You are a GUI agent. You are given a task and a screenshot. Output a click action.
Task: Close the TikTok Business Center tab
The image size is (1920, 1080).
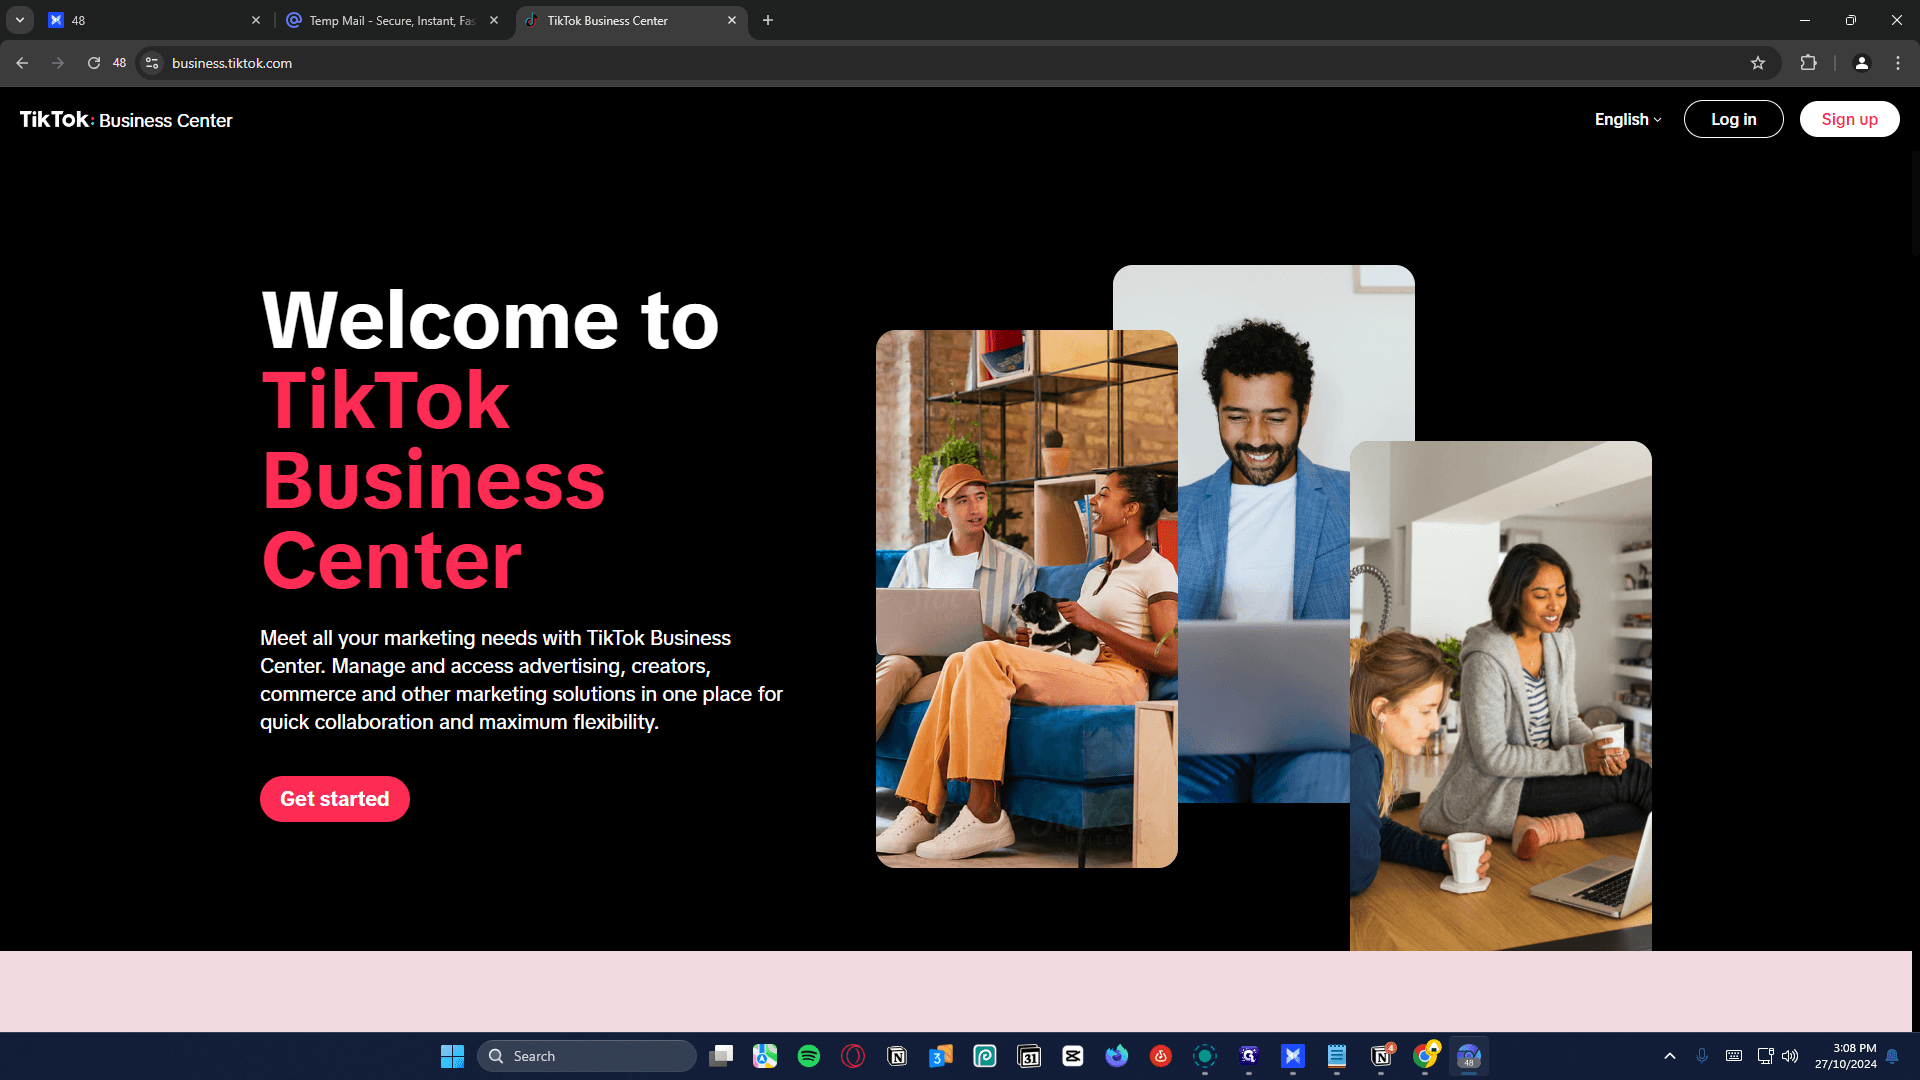point(732,20)
